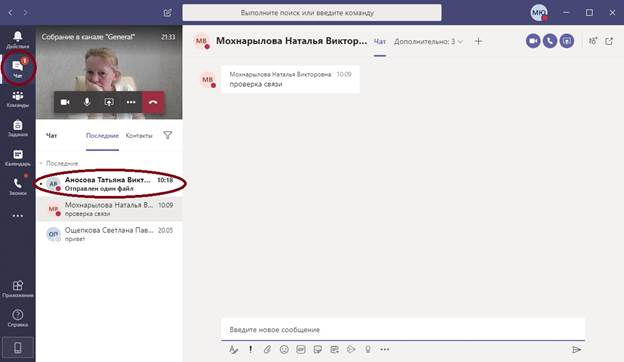Screen dimensions: 624x362
Task: Open chat with Аносова Татьяна
Action: pyautogui.click(x=109, y=184)
